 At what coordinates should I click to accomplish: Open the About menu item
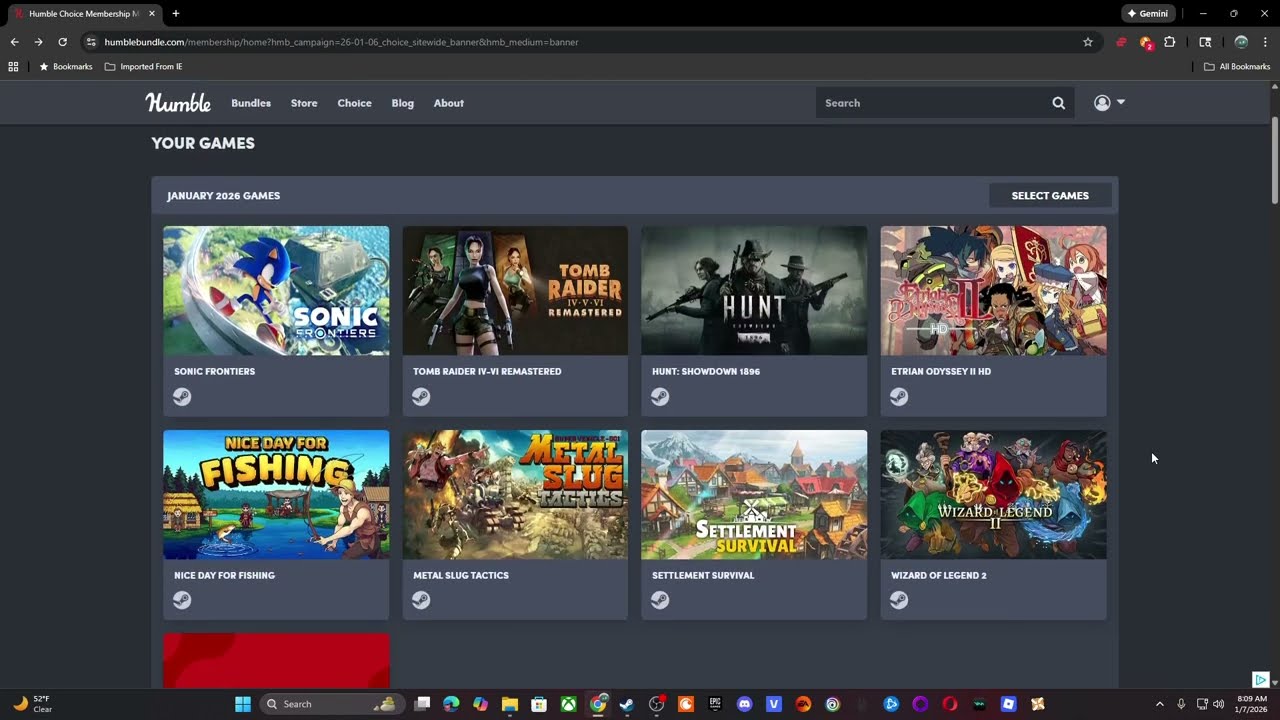pos(449,103)
